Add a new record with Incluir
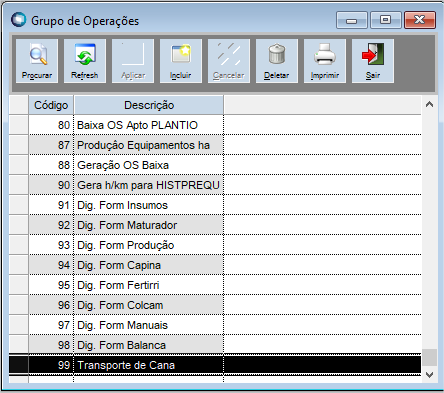Viewport: 444px width, 393px height. 181,61
